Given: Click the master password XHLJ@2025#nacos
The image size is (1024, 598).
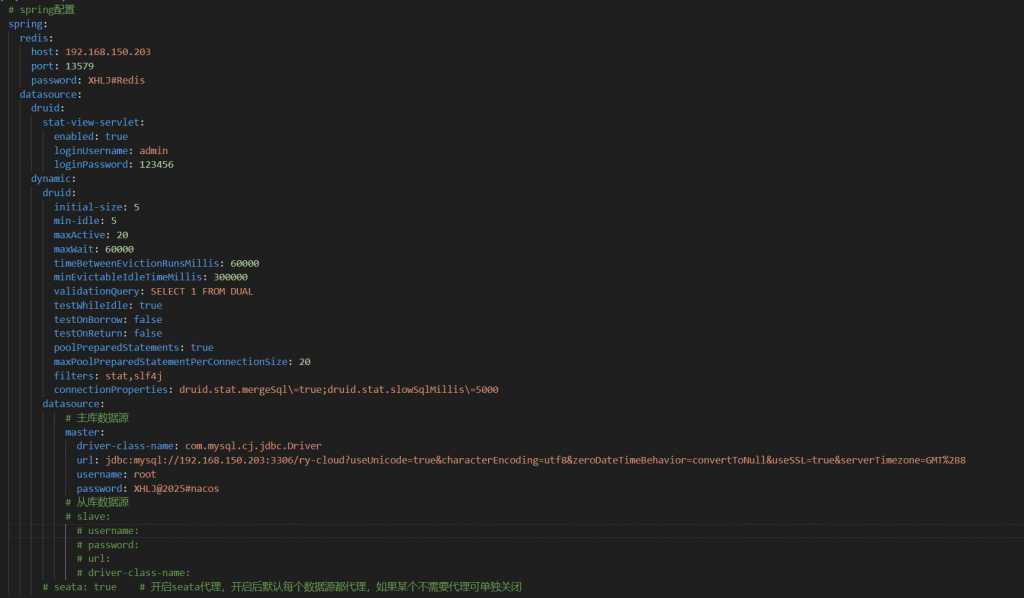Looking at the screenshot, I should (176, 488).
